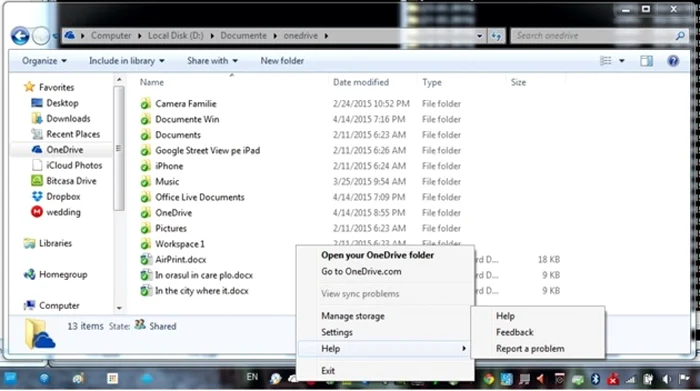Click the arrow after Documente in breadcrumb

click(x=275, y=36)
